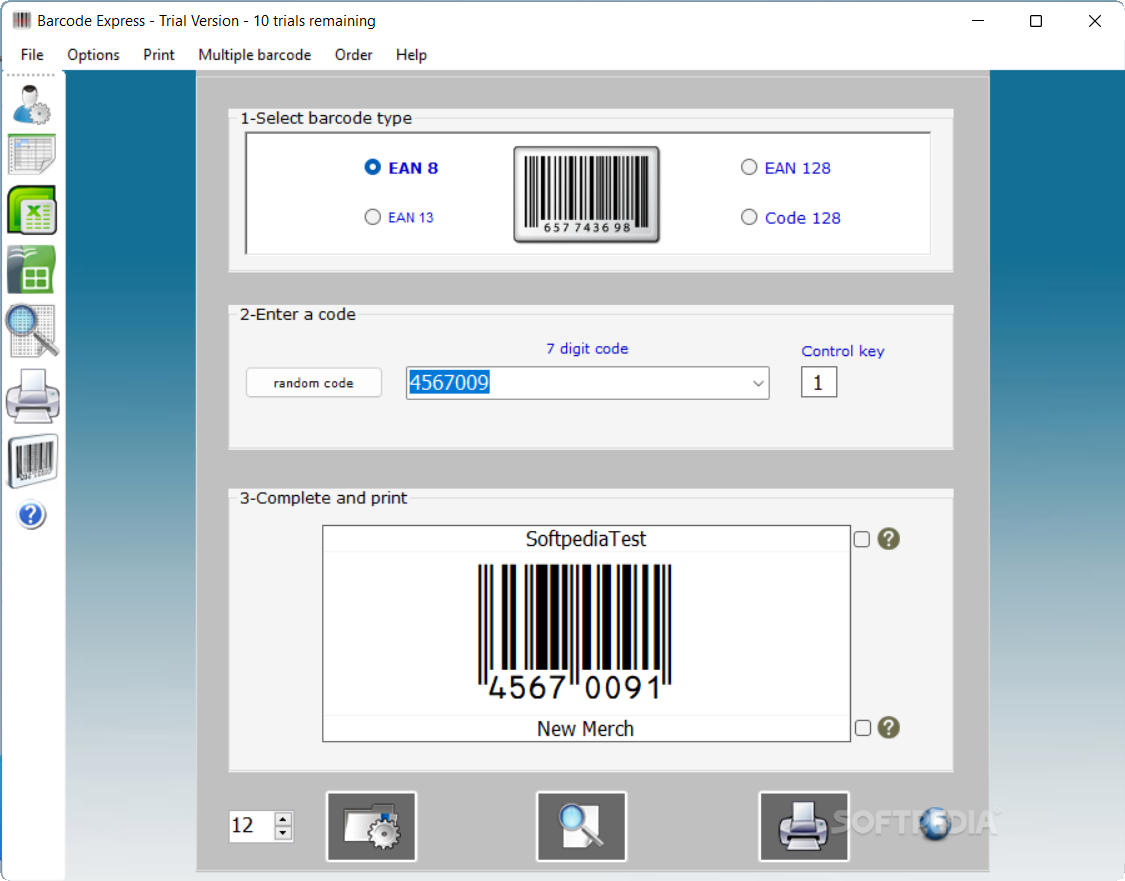Expand the 7 digit code dropdown arrow
The image size is (1125, 881).
758,383
